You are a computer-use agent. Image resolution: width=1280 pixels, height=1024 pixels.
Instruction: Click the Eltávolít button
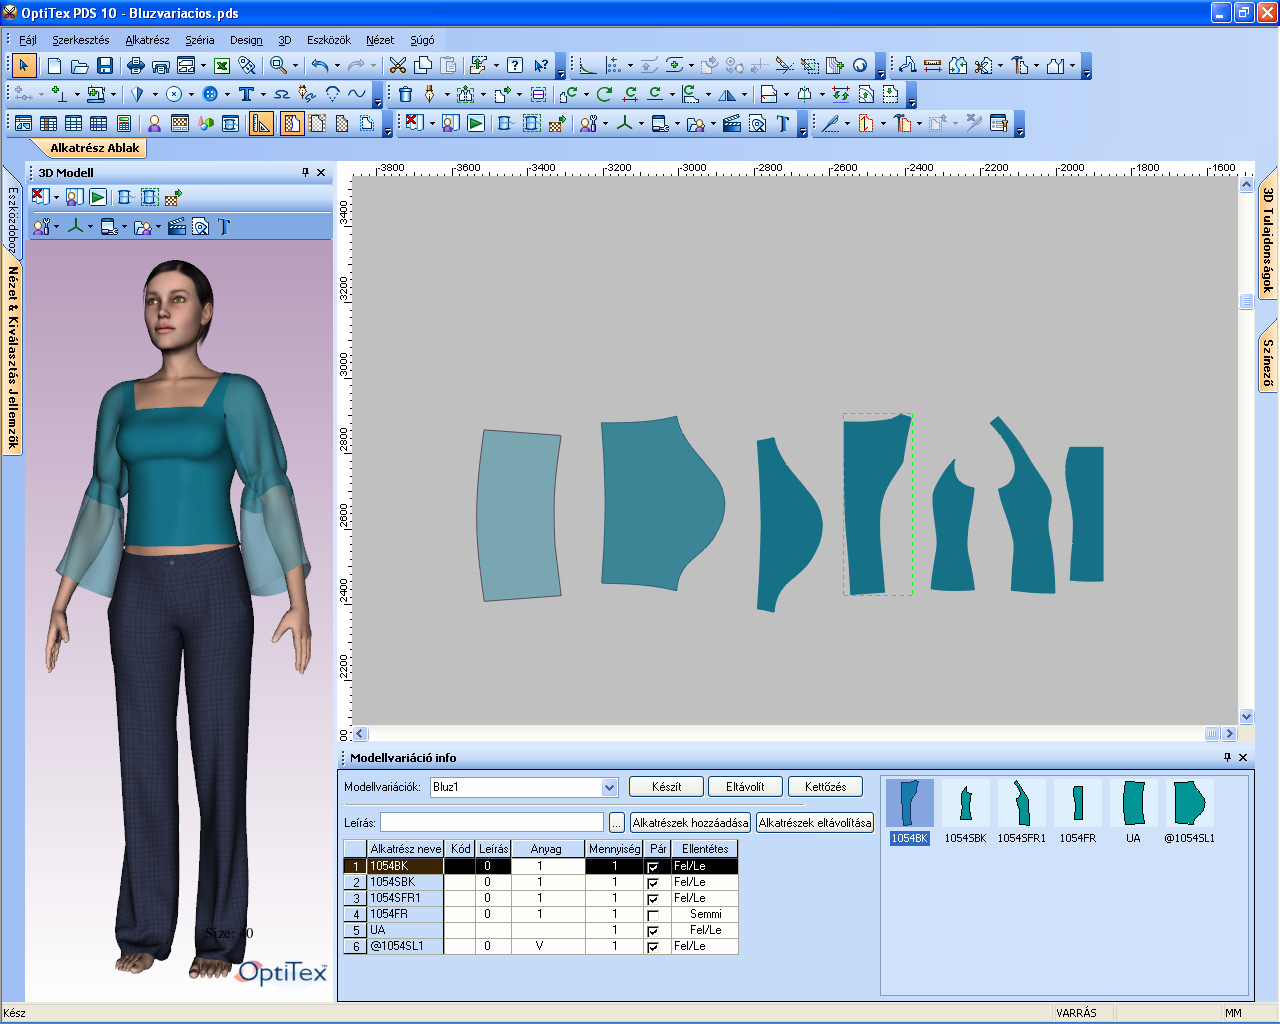pyautogui.click(x=745, y=787)
